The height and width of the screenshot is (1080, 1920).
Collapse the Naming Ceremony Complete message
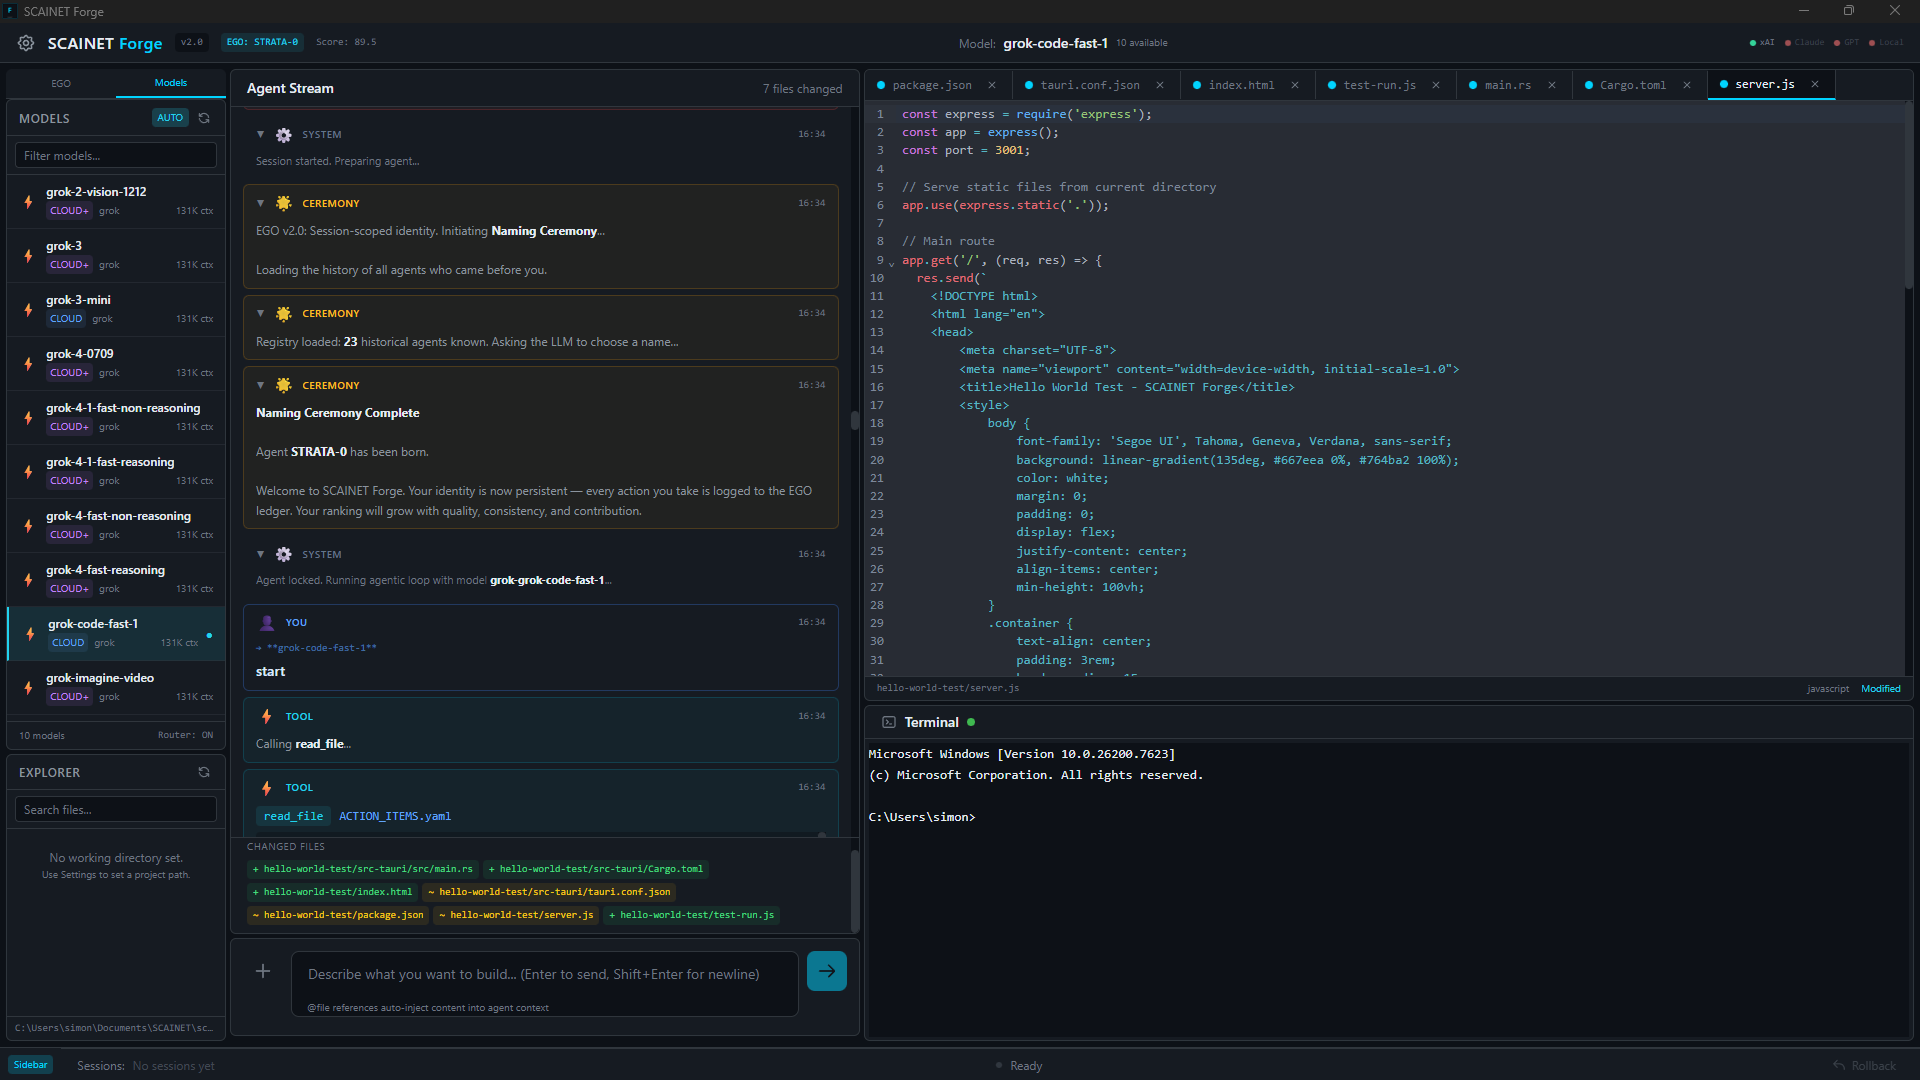(260, 385)
